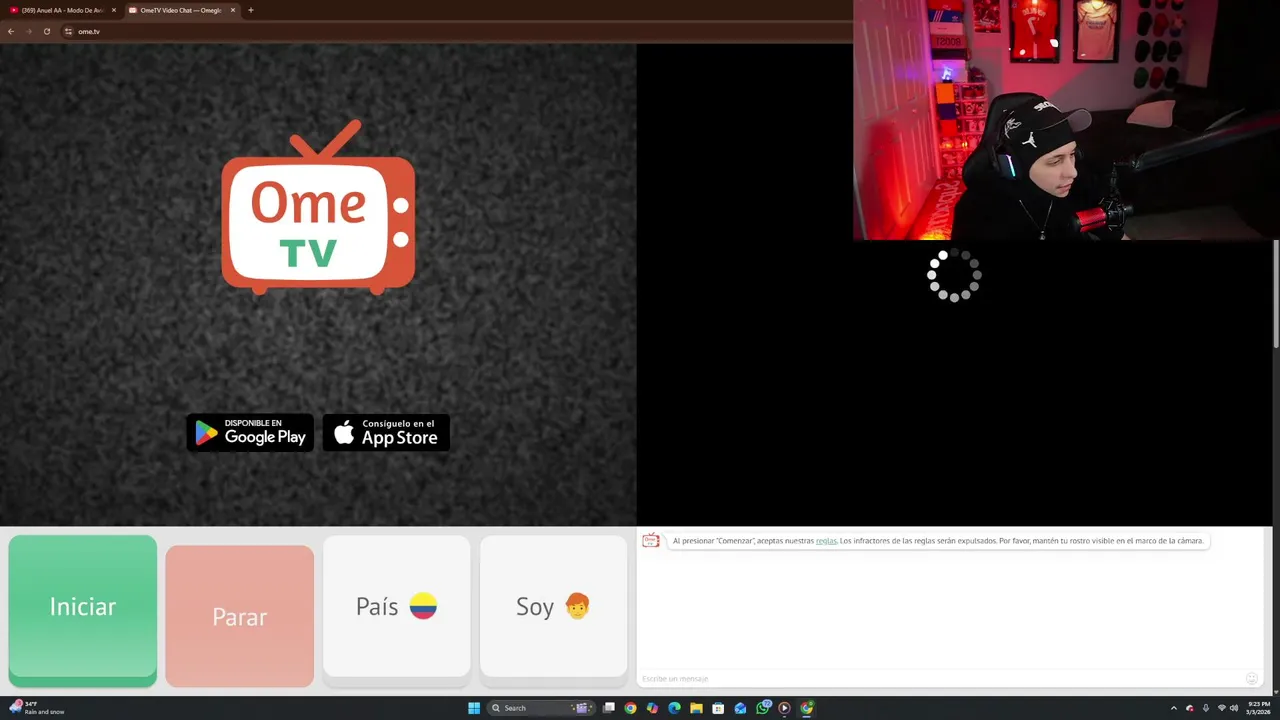Open the Windows Start menu

pos(474,708)
